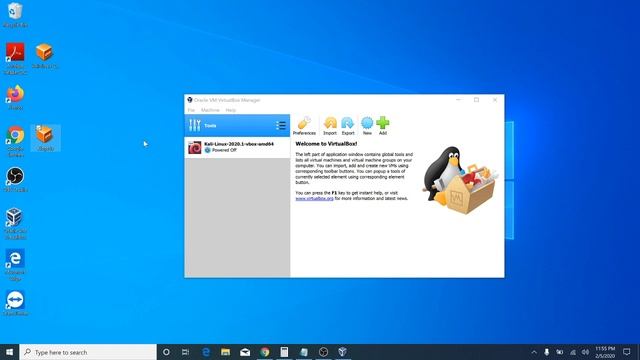
Task: Open the Action Center notifications
Action: point(627,352)
